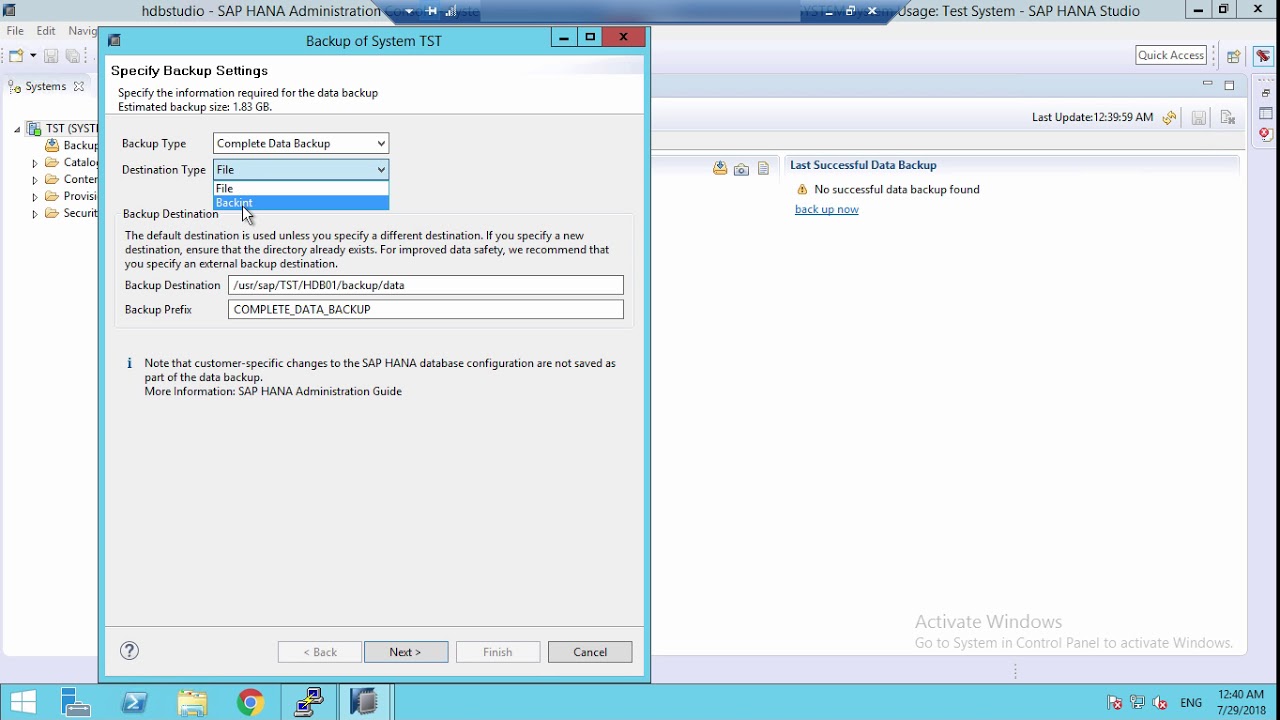Image resolution: width=1280 pixels, height=720 pixels.
Task: Click the storage snapshot camera icon
Action: coord(741,169)
